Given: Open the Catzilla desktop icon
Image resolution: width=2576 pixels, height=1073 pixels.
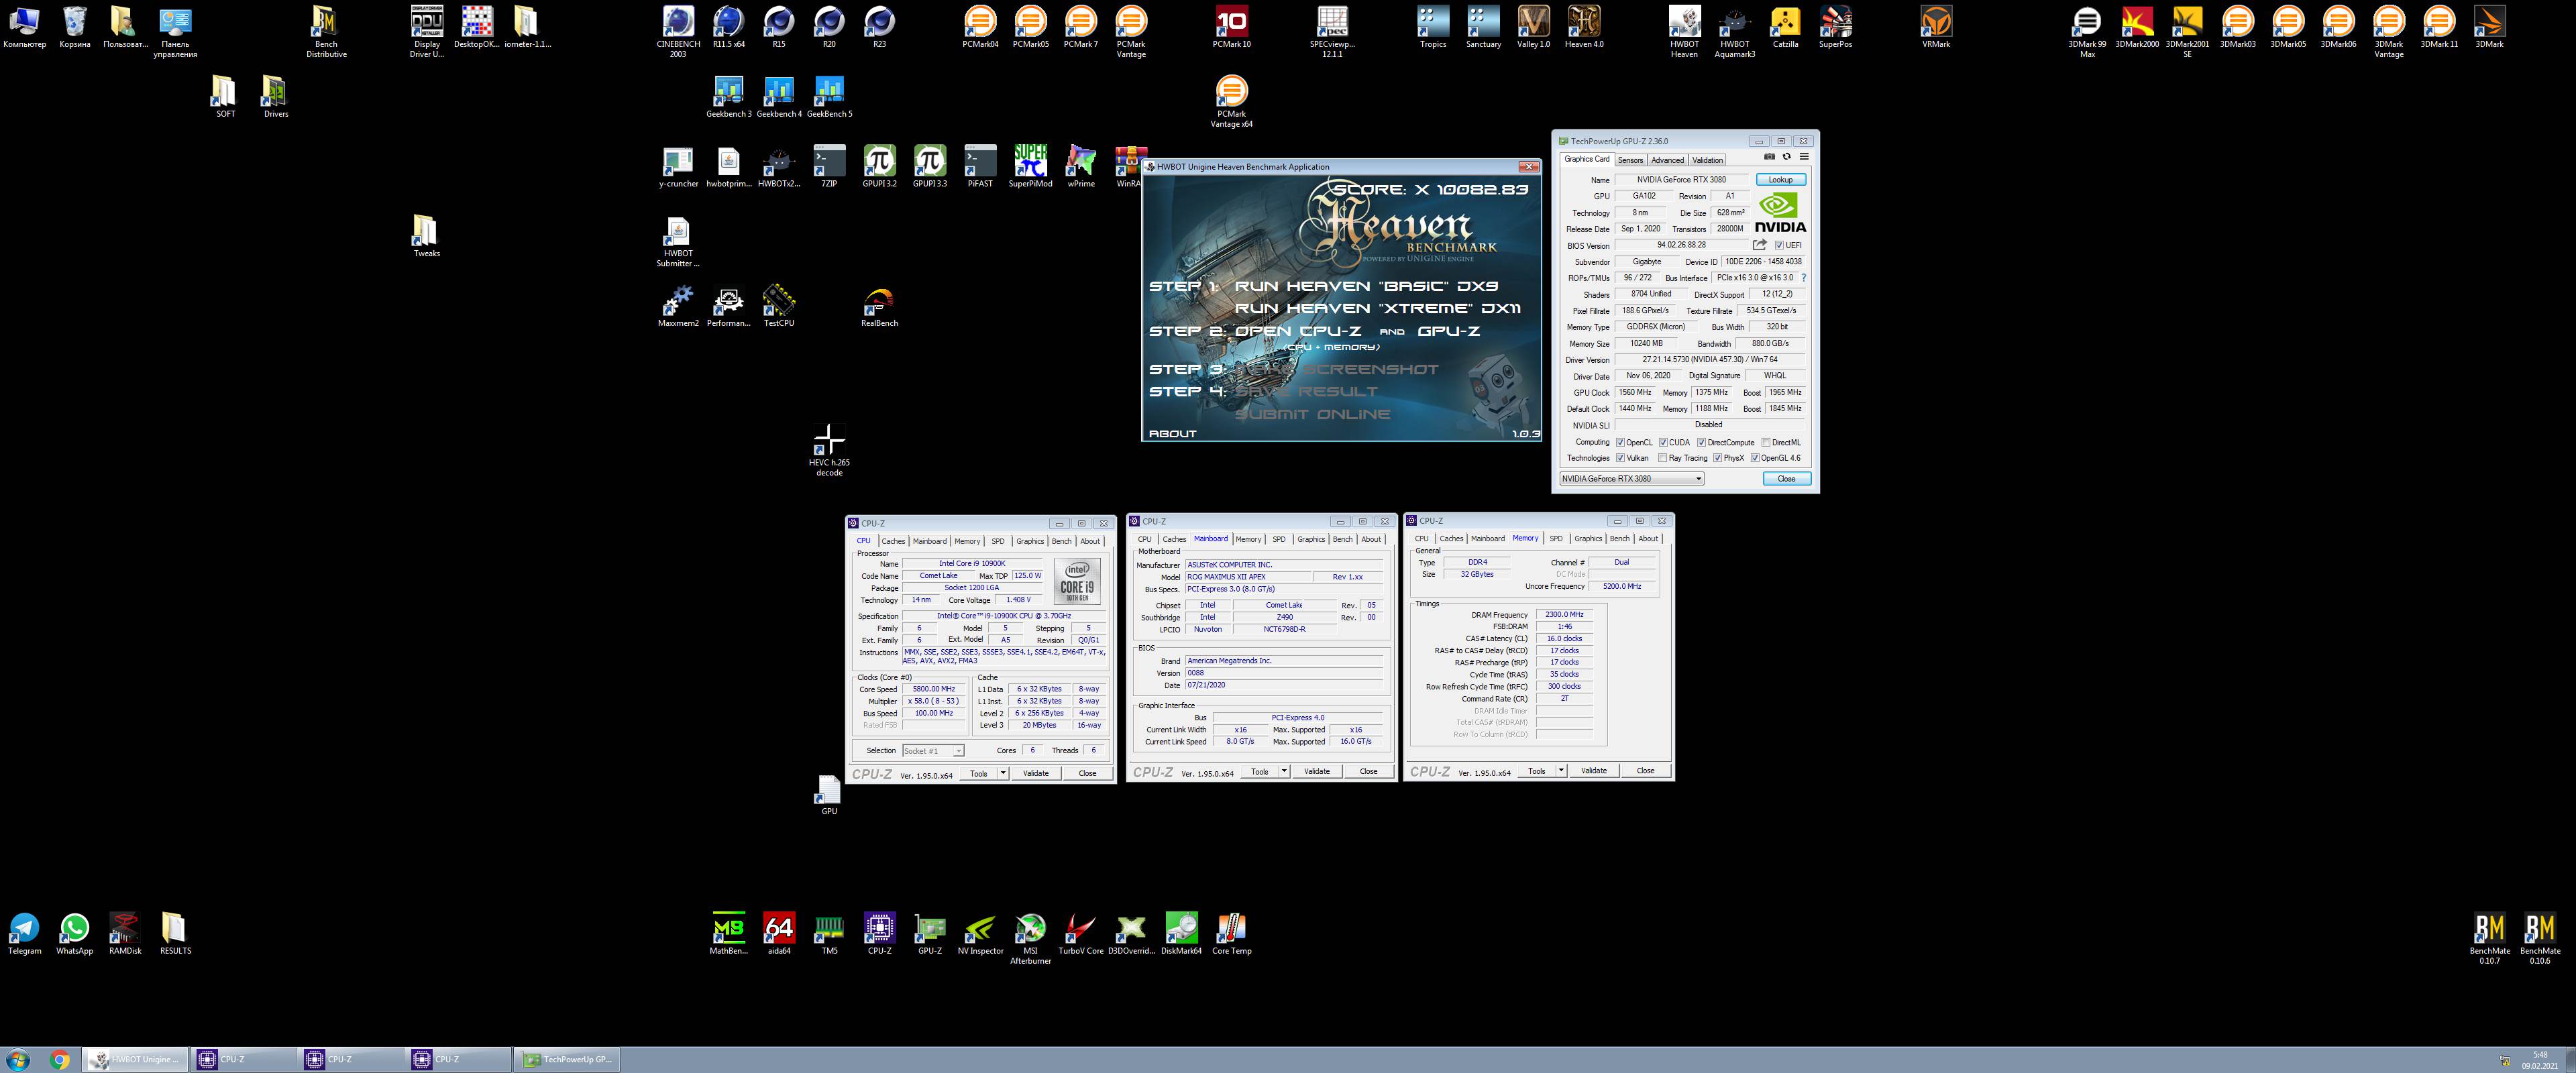Looking at the screenshot, I should click(x=1785, y=27).
